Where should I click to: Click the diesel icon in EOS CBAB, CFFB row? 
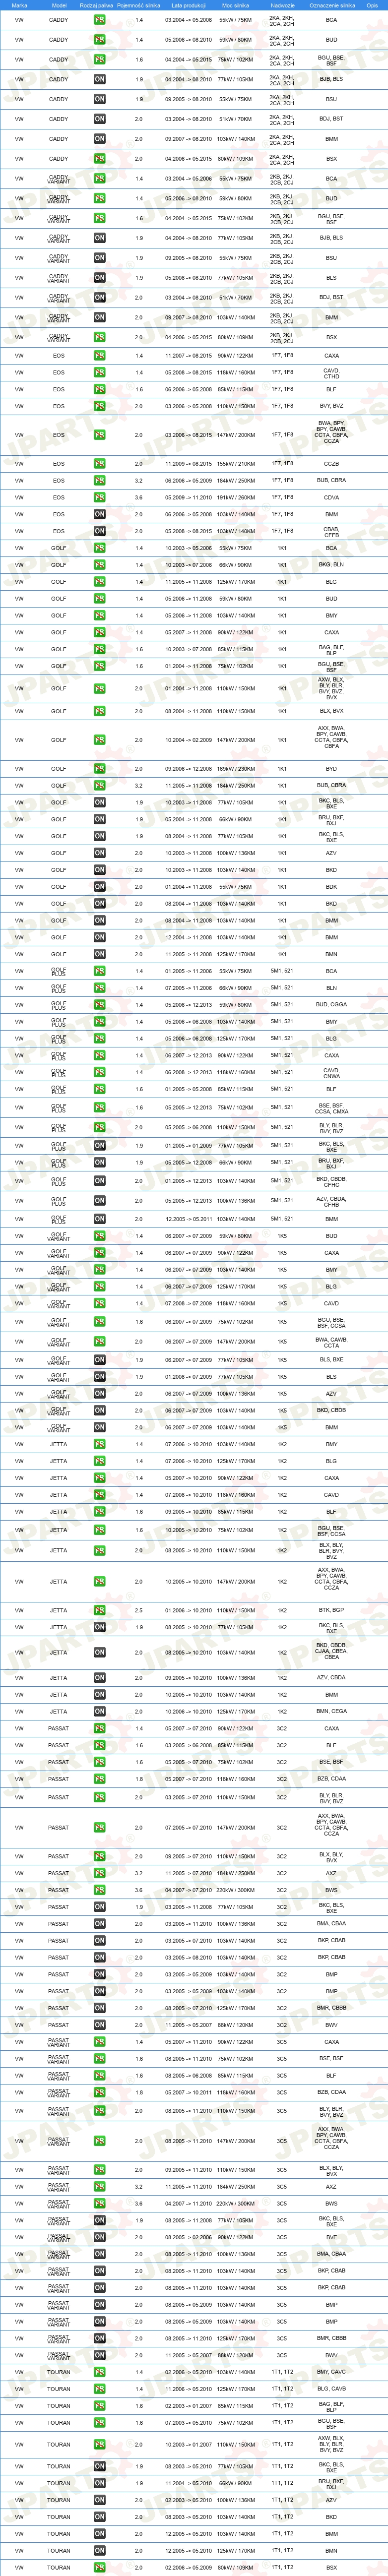(x=99, y=531)
